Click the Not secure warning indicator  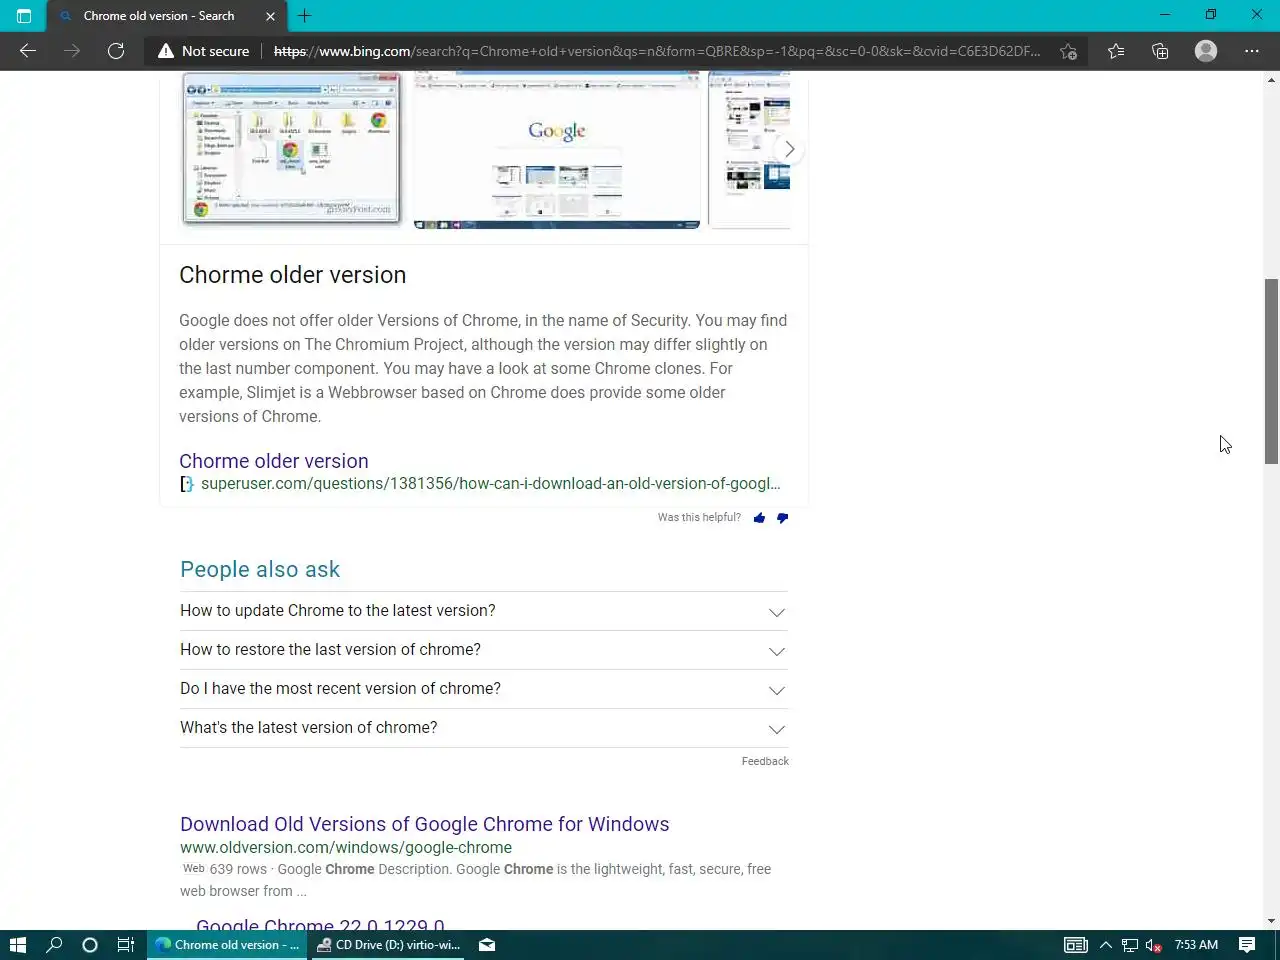coord(204,51)
